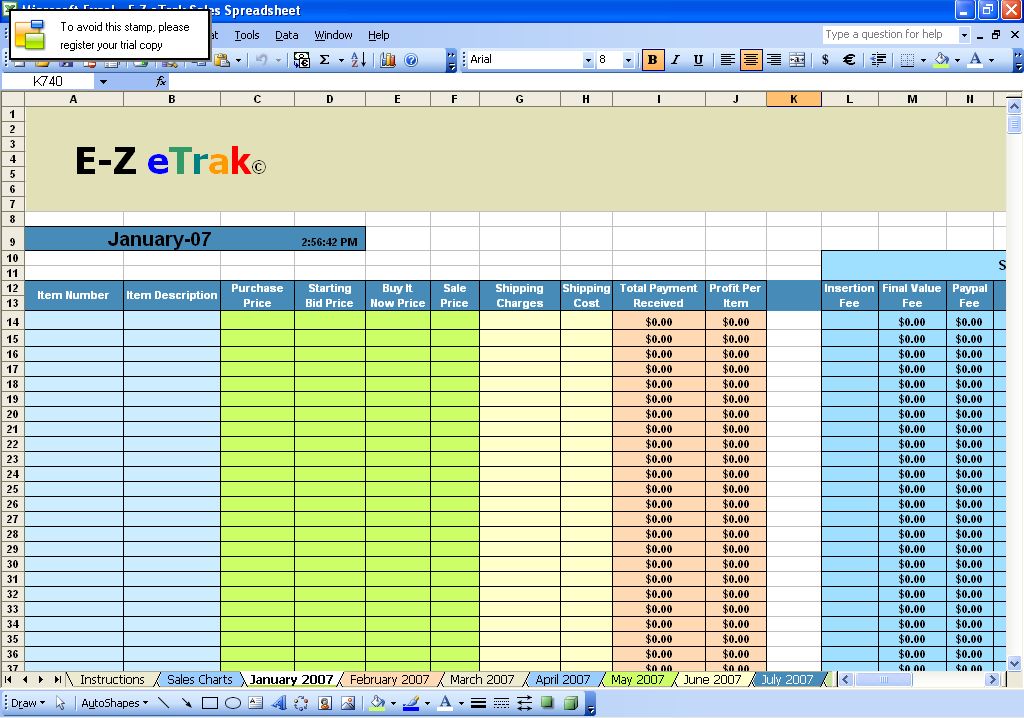
Task: Open the Fill Color dropdown arrow in Formatting toolbar
Action: pos(957,60)
